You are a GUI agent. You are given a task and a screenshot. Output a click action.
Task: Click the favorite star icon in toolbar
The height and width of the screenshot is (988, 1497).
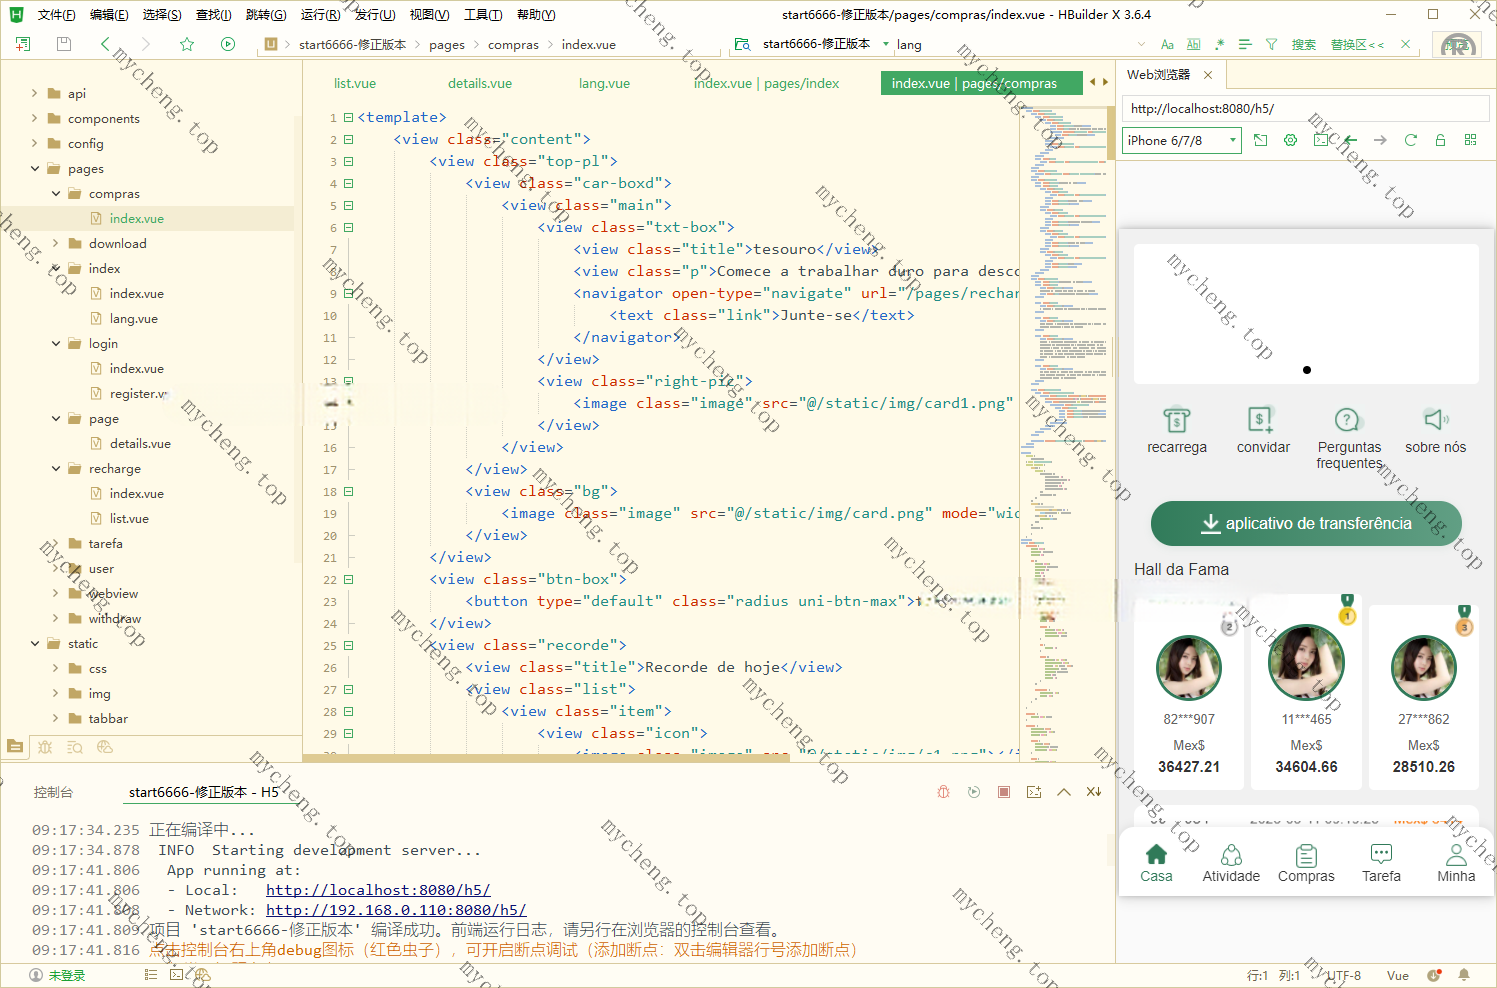click(x=187, y=44)
